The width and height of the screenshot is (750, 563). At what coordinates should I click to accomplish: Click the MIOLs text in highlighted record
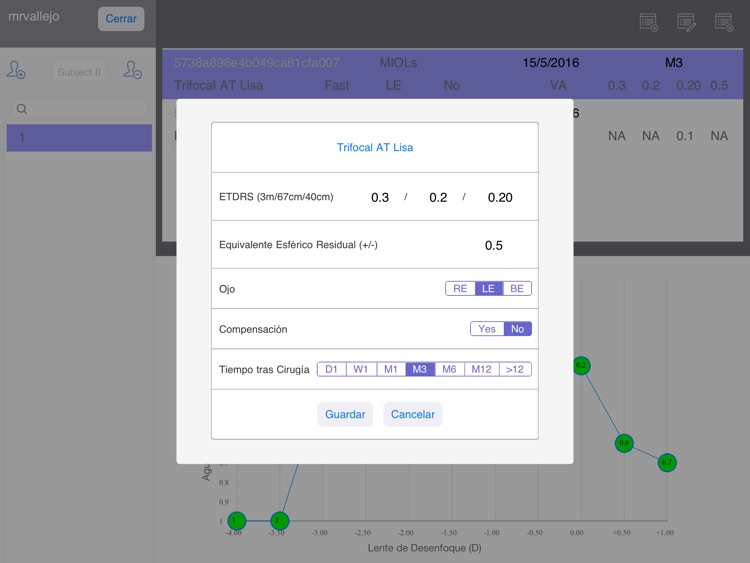pyautogui.click(x=398, y=63)
